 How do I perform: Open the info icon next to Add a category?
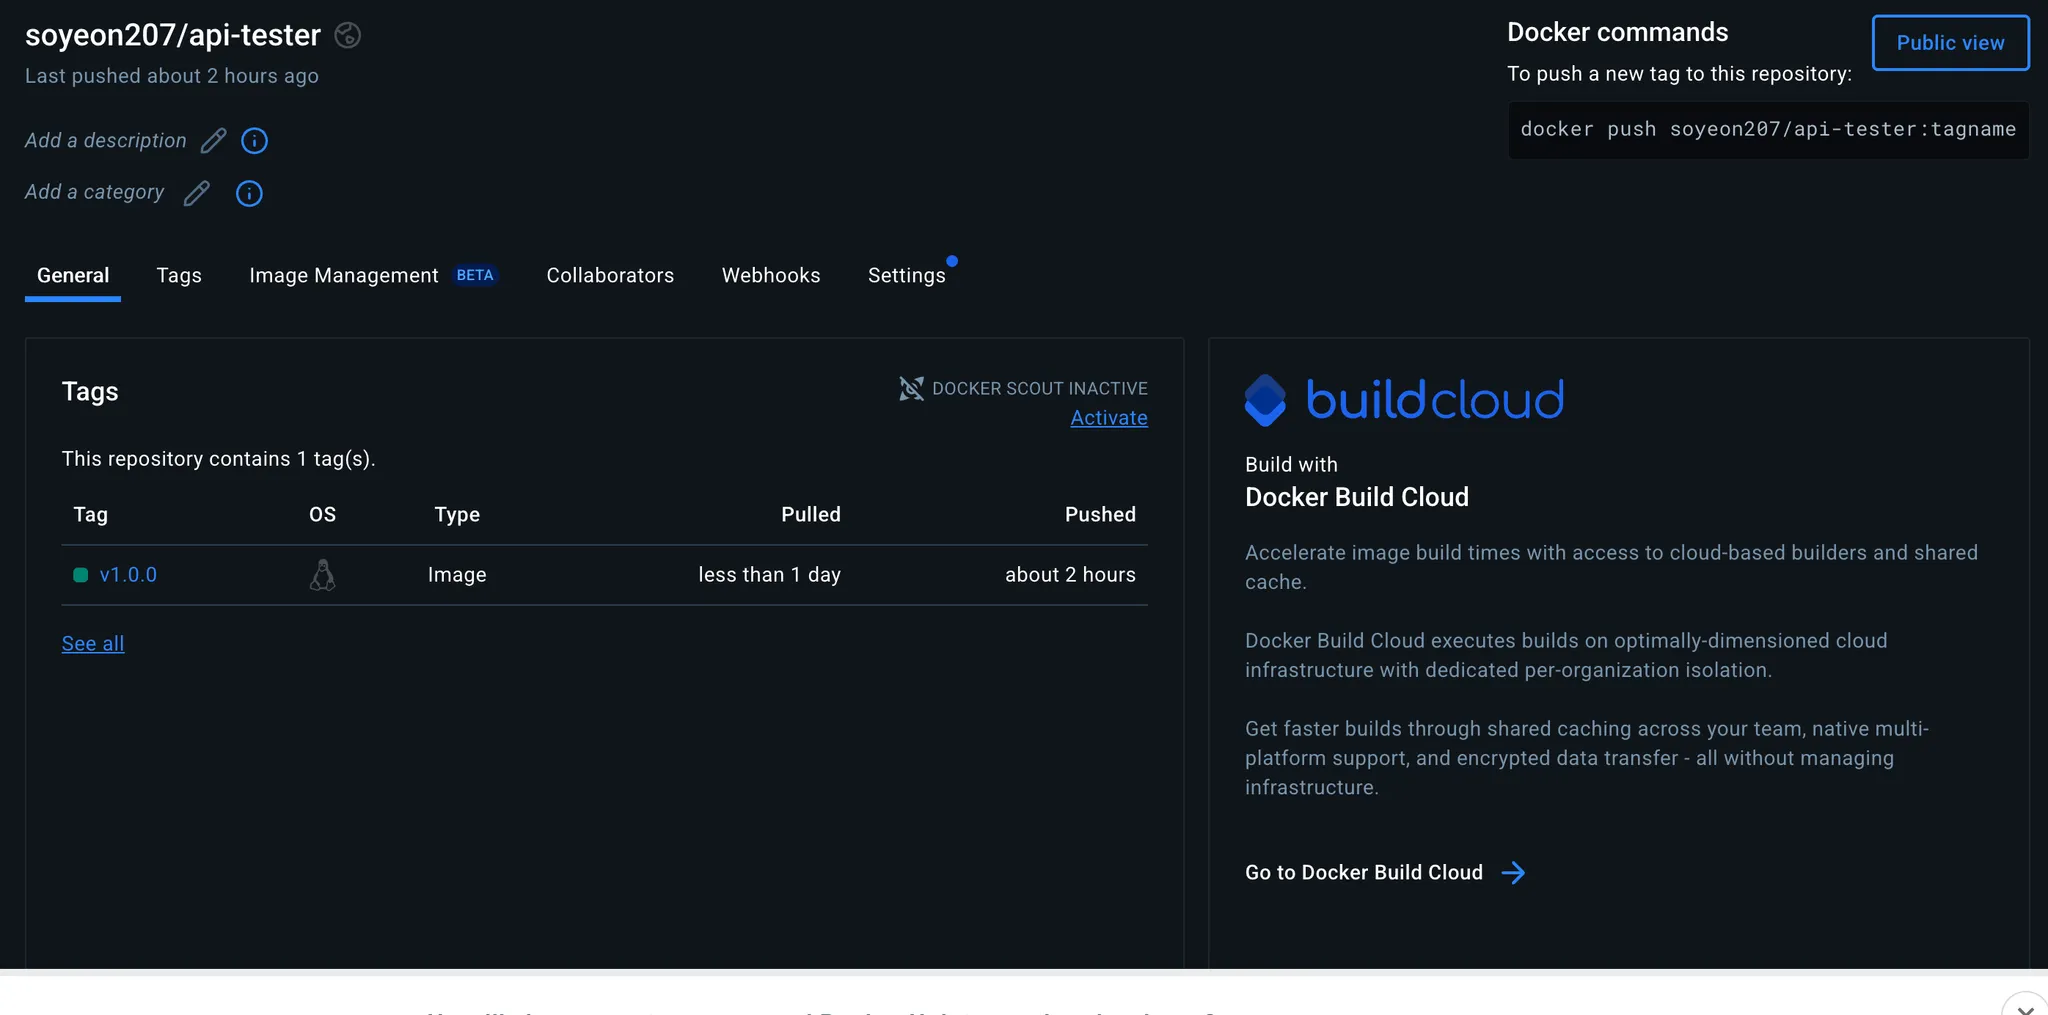pos(249,193)
